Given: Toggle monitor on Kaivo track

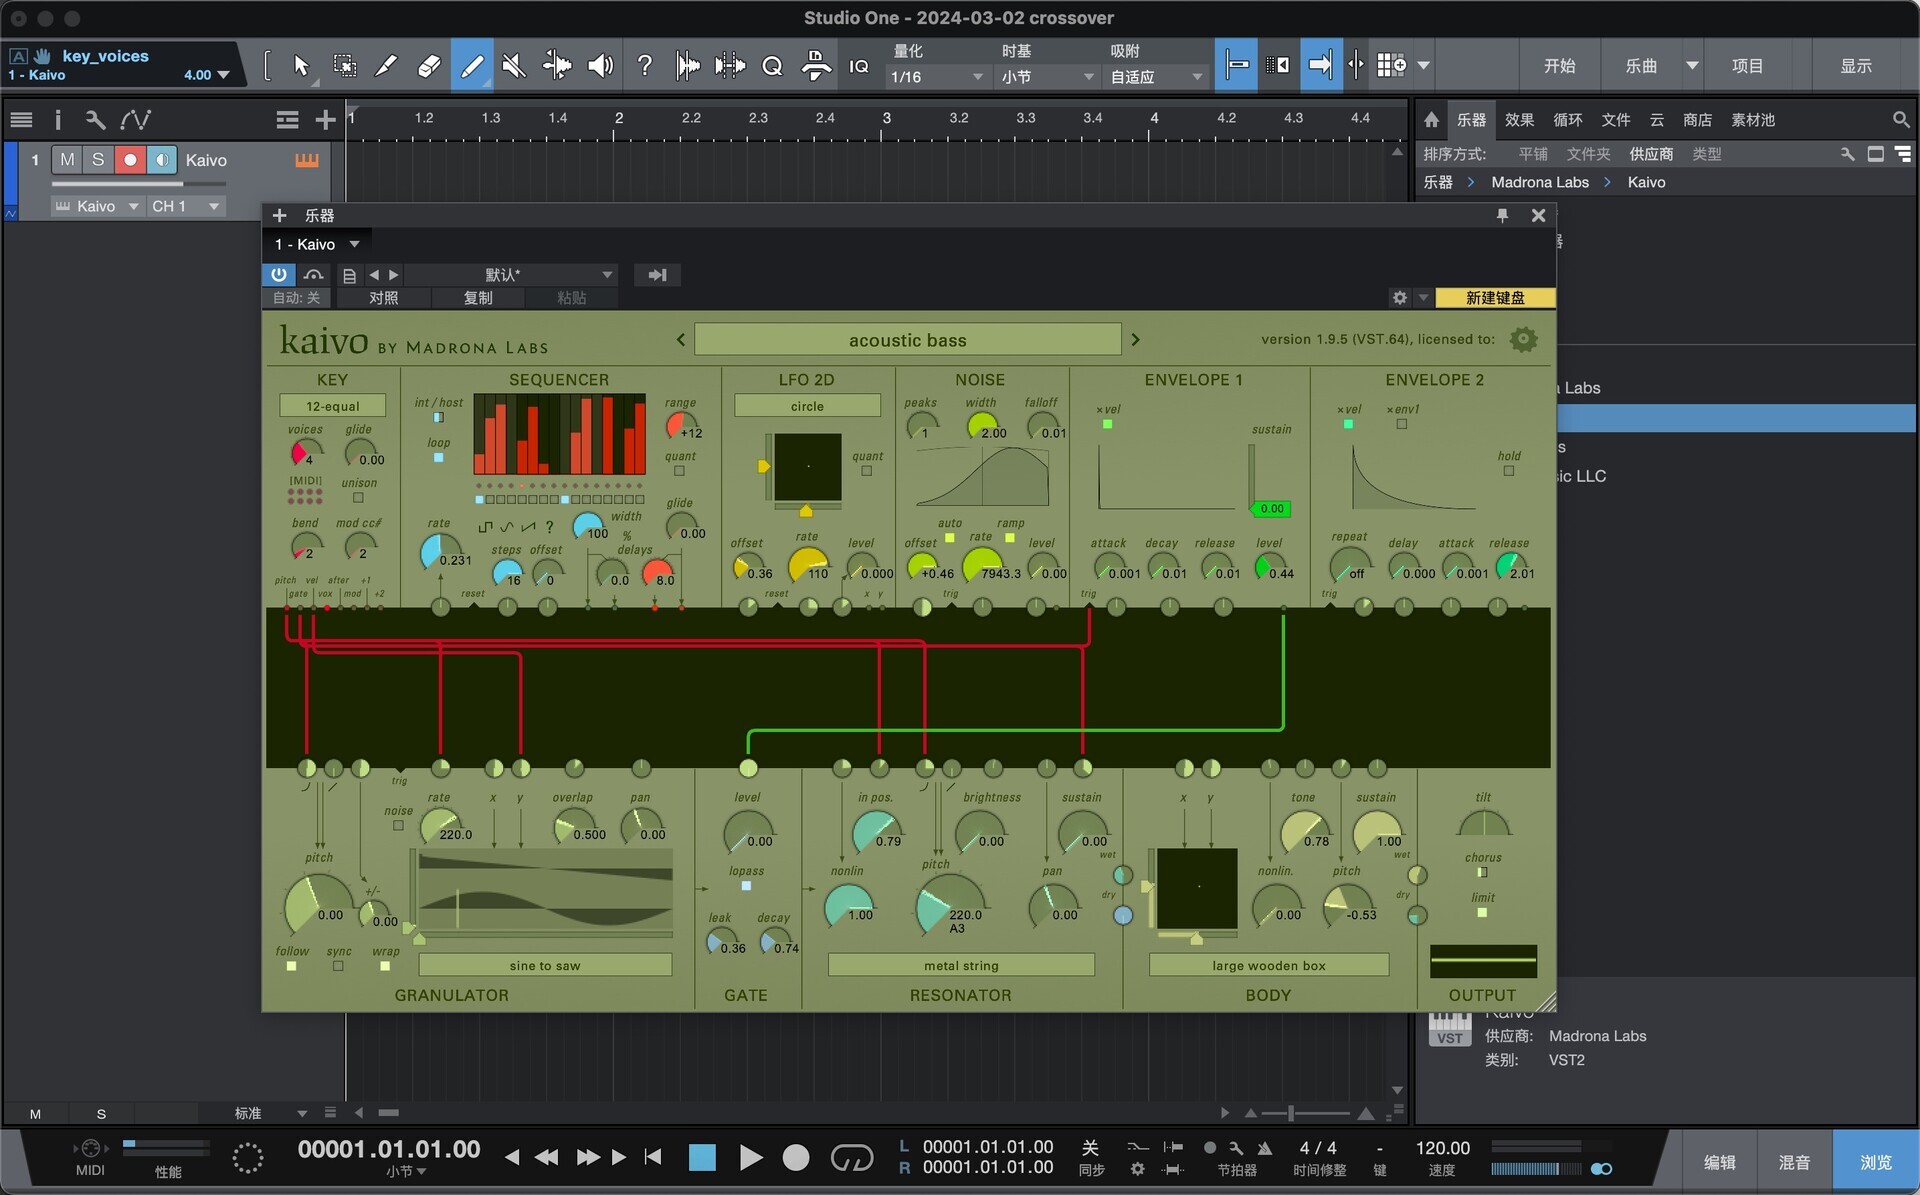Looking at the screenshot, I should [162, 160].
